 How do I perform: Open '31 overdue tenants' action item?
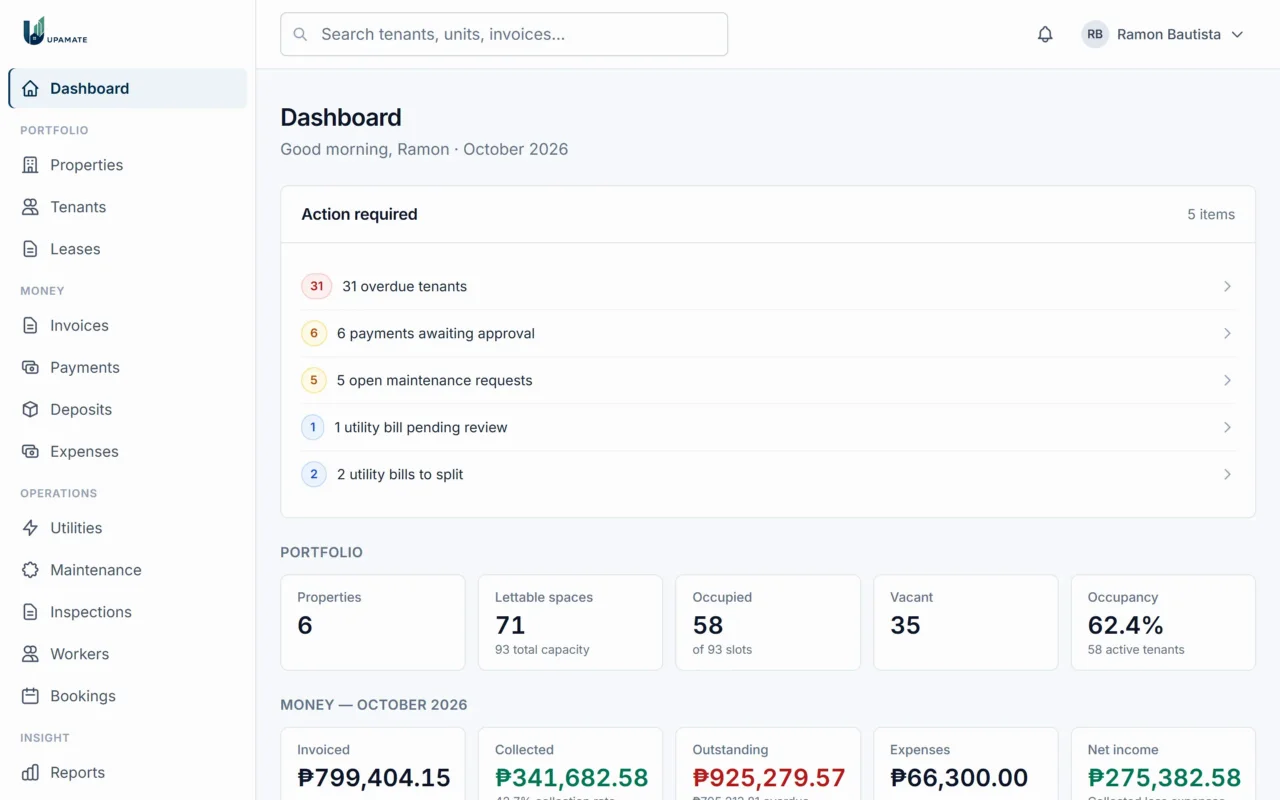pyautogui.click(x=768, y=286)
